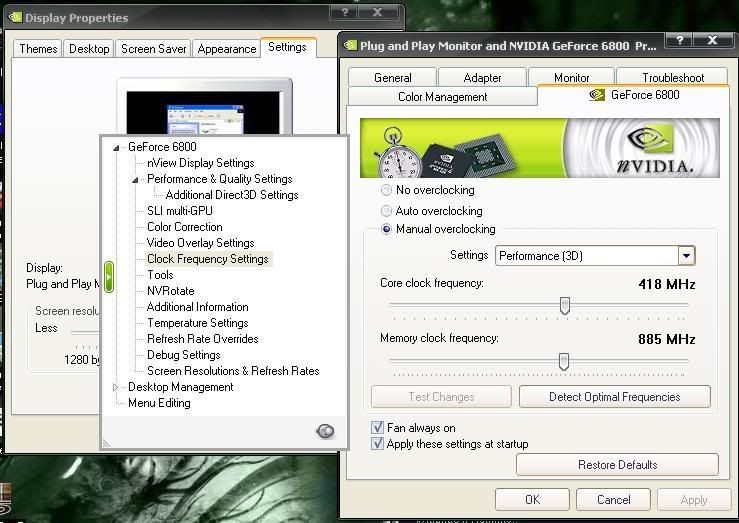Switch to the Monitor tab

point(572,77)
